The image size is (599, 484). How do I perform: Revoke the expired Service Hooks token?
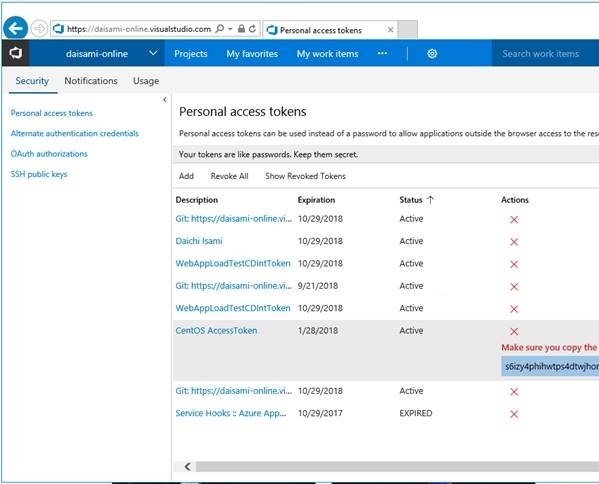(x=514, y=414)
